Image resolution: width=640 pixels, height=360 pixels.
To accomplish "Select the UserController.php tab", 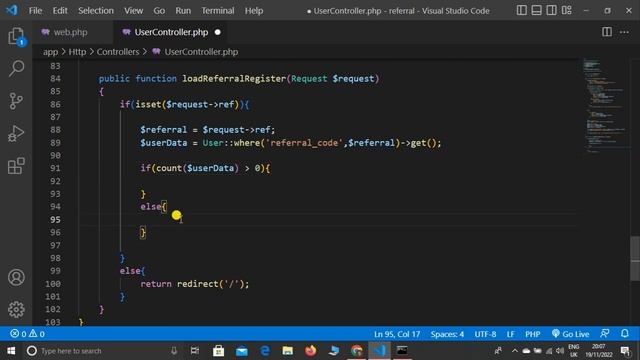I will [x=171, y=32].
